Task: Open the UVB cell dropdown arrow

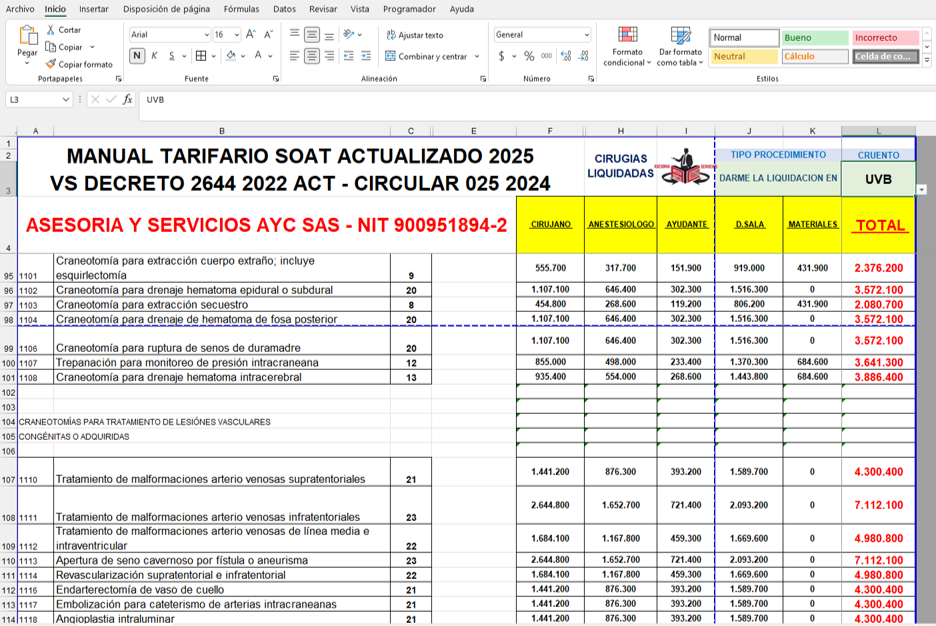Action: point(921,189)
